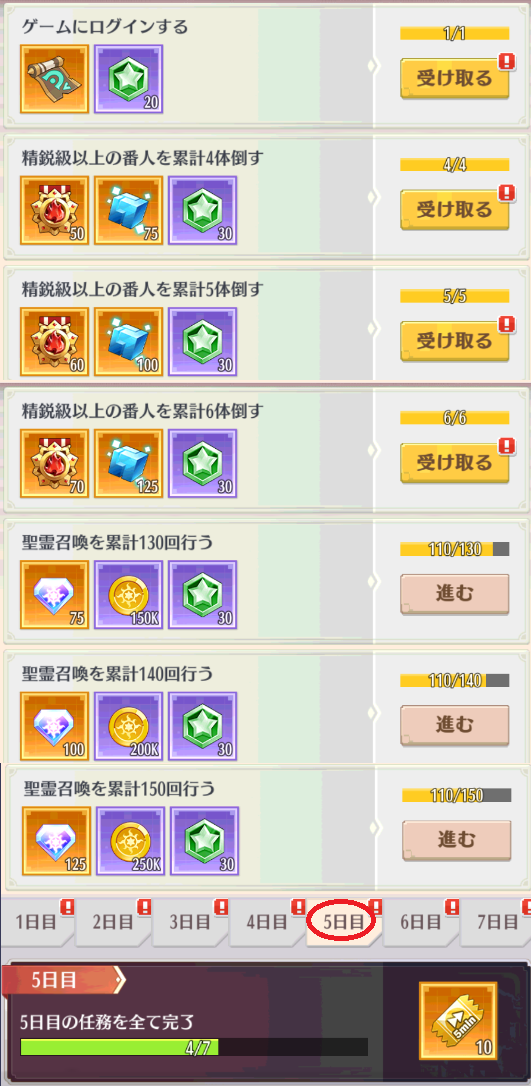Click the green 4/7 completion progress bar
Screen dimensions: 531x1086
point(194,1047)
